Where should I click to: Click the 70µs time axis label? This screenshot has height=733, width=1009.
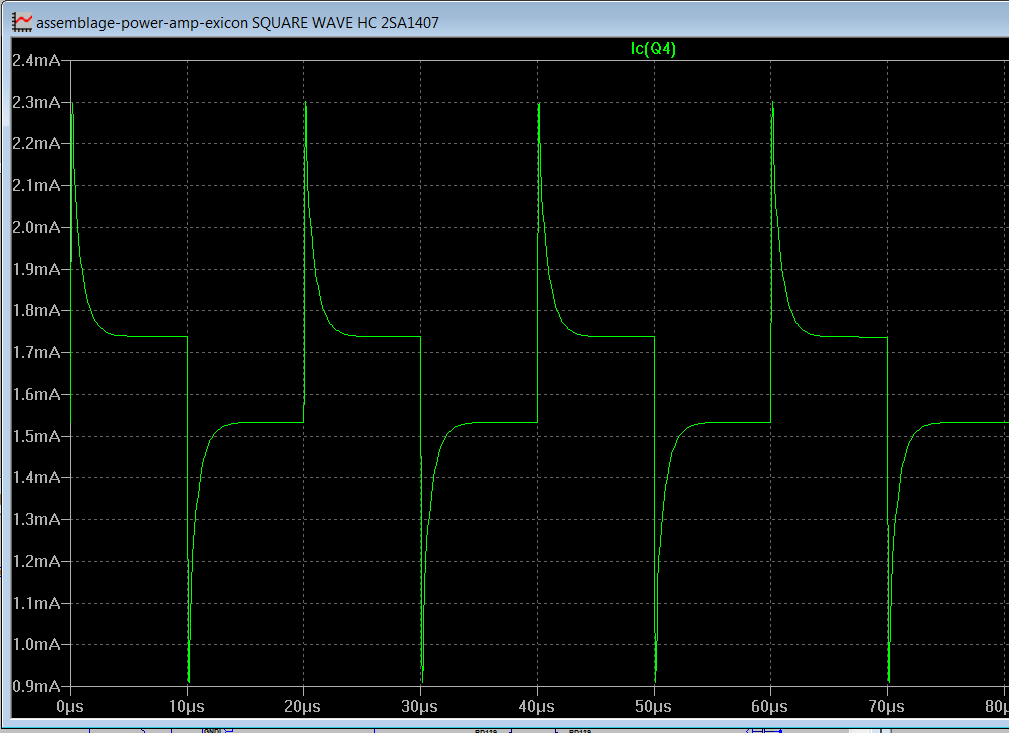tap(887, 707)
